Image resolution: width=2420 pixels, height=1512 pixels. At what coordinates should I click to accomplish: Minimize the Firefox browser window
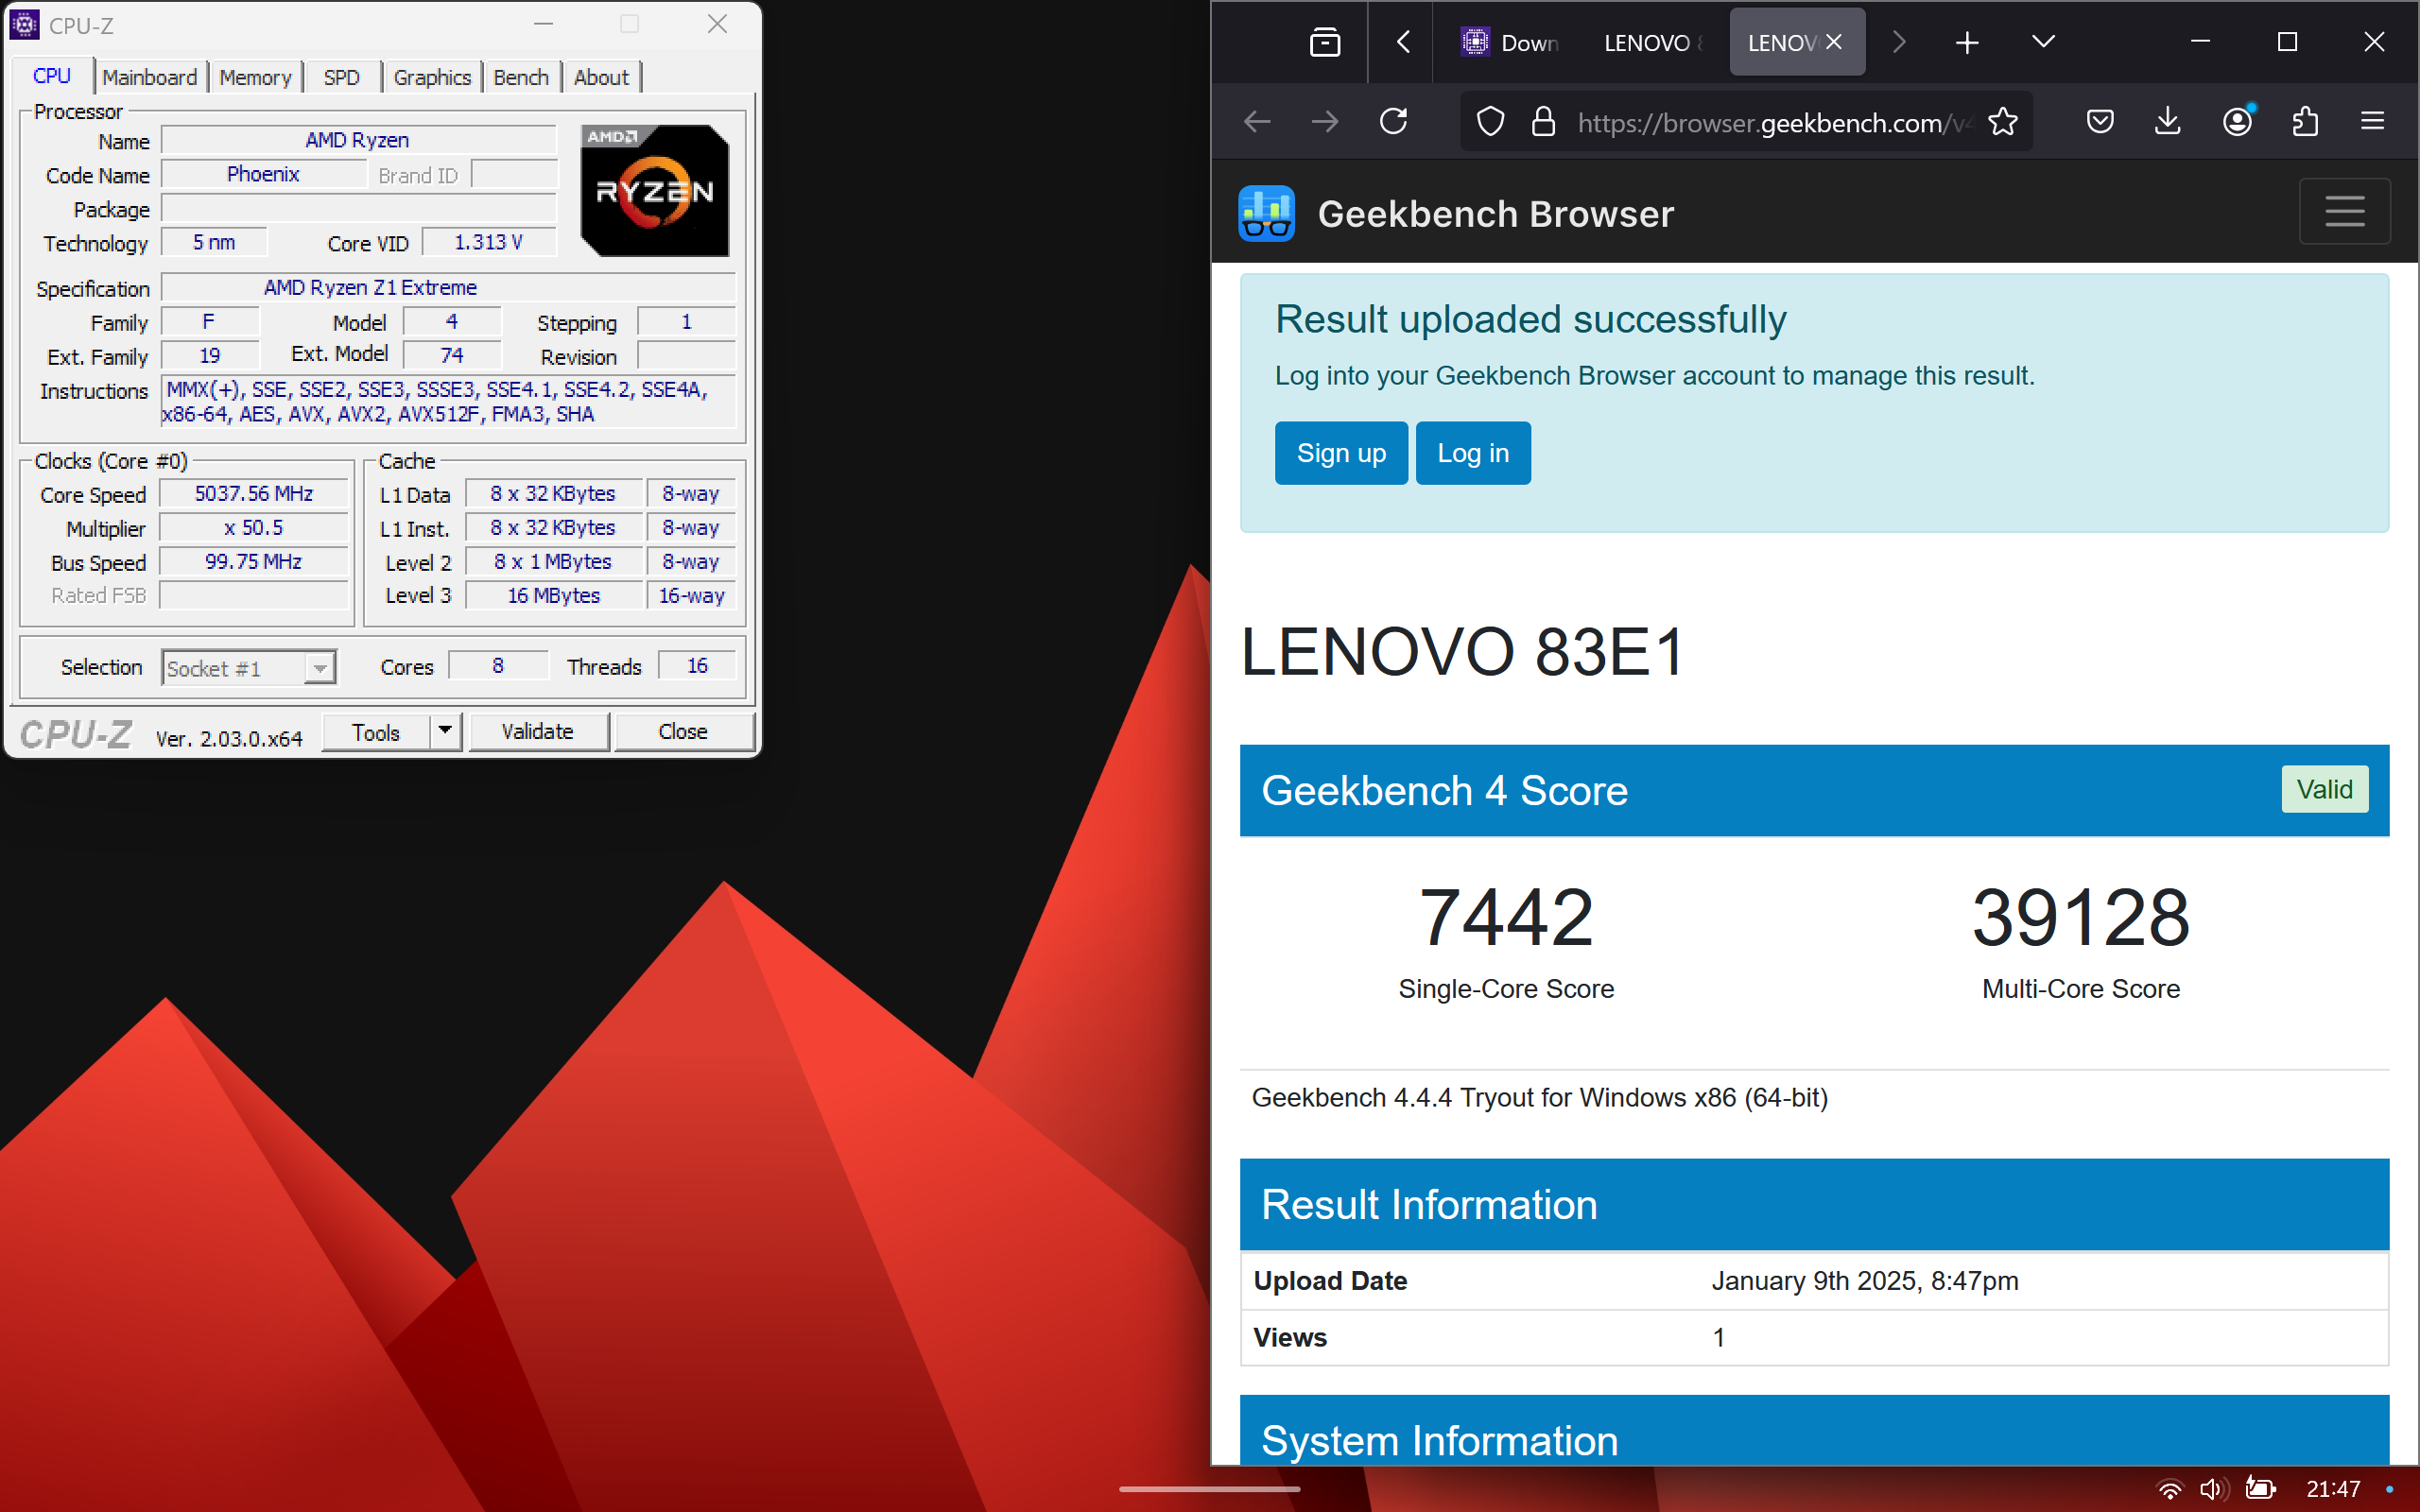tap(2200, 42)
